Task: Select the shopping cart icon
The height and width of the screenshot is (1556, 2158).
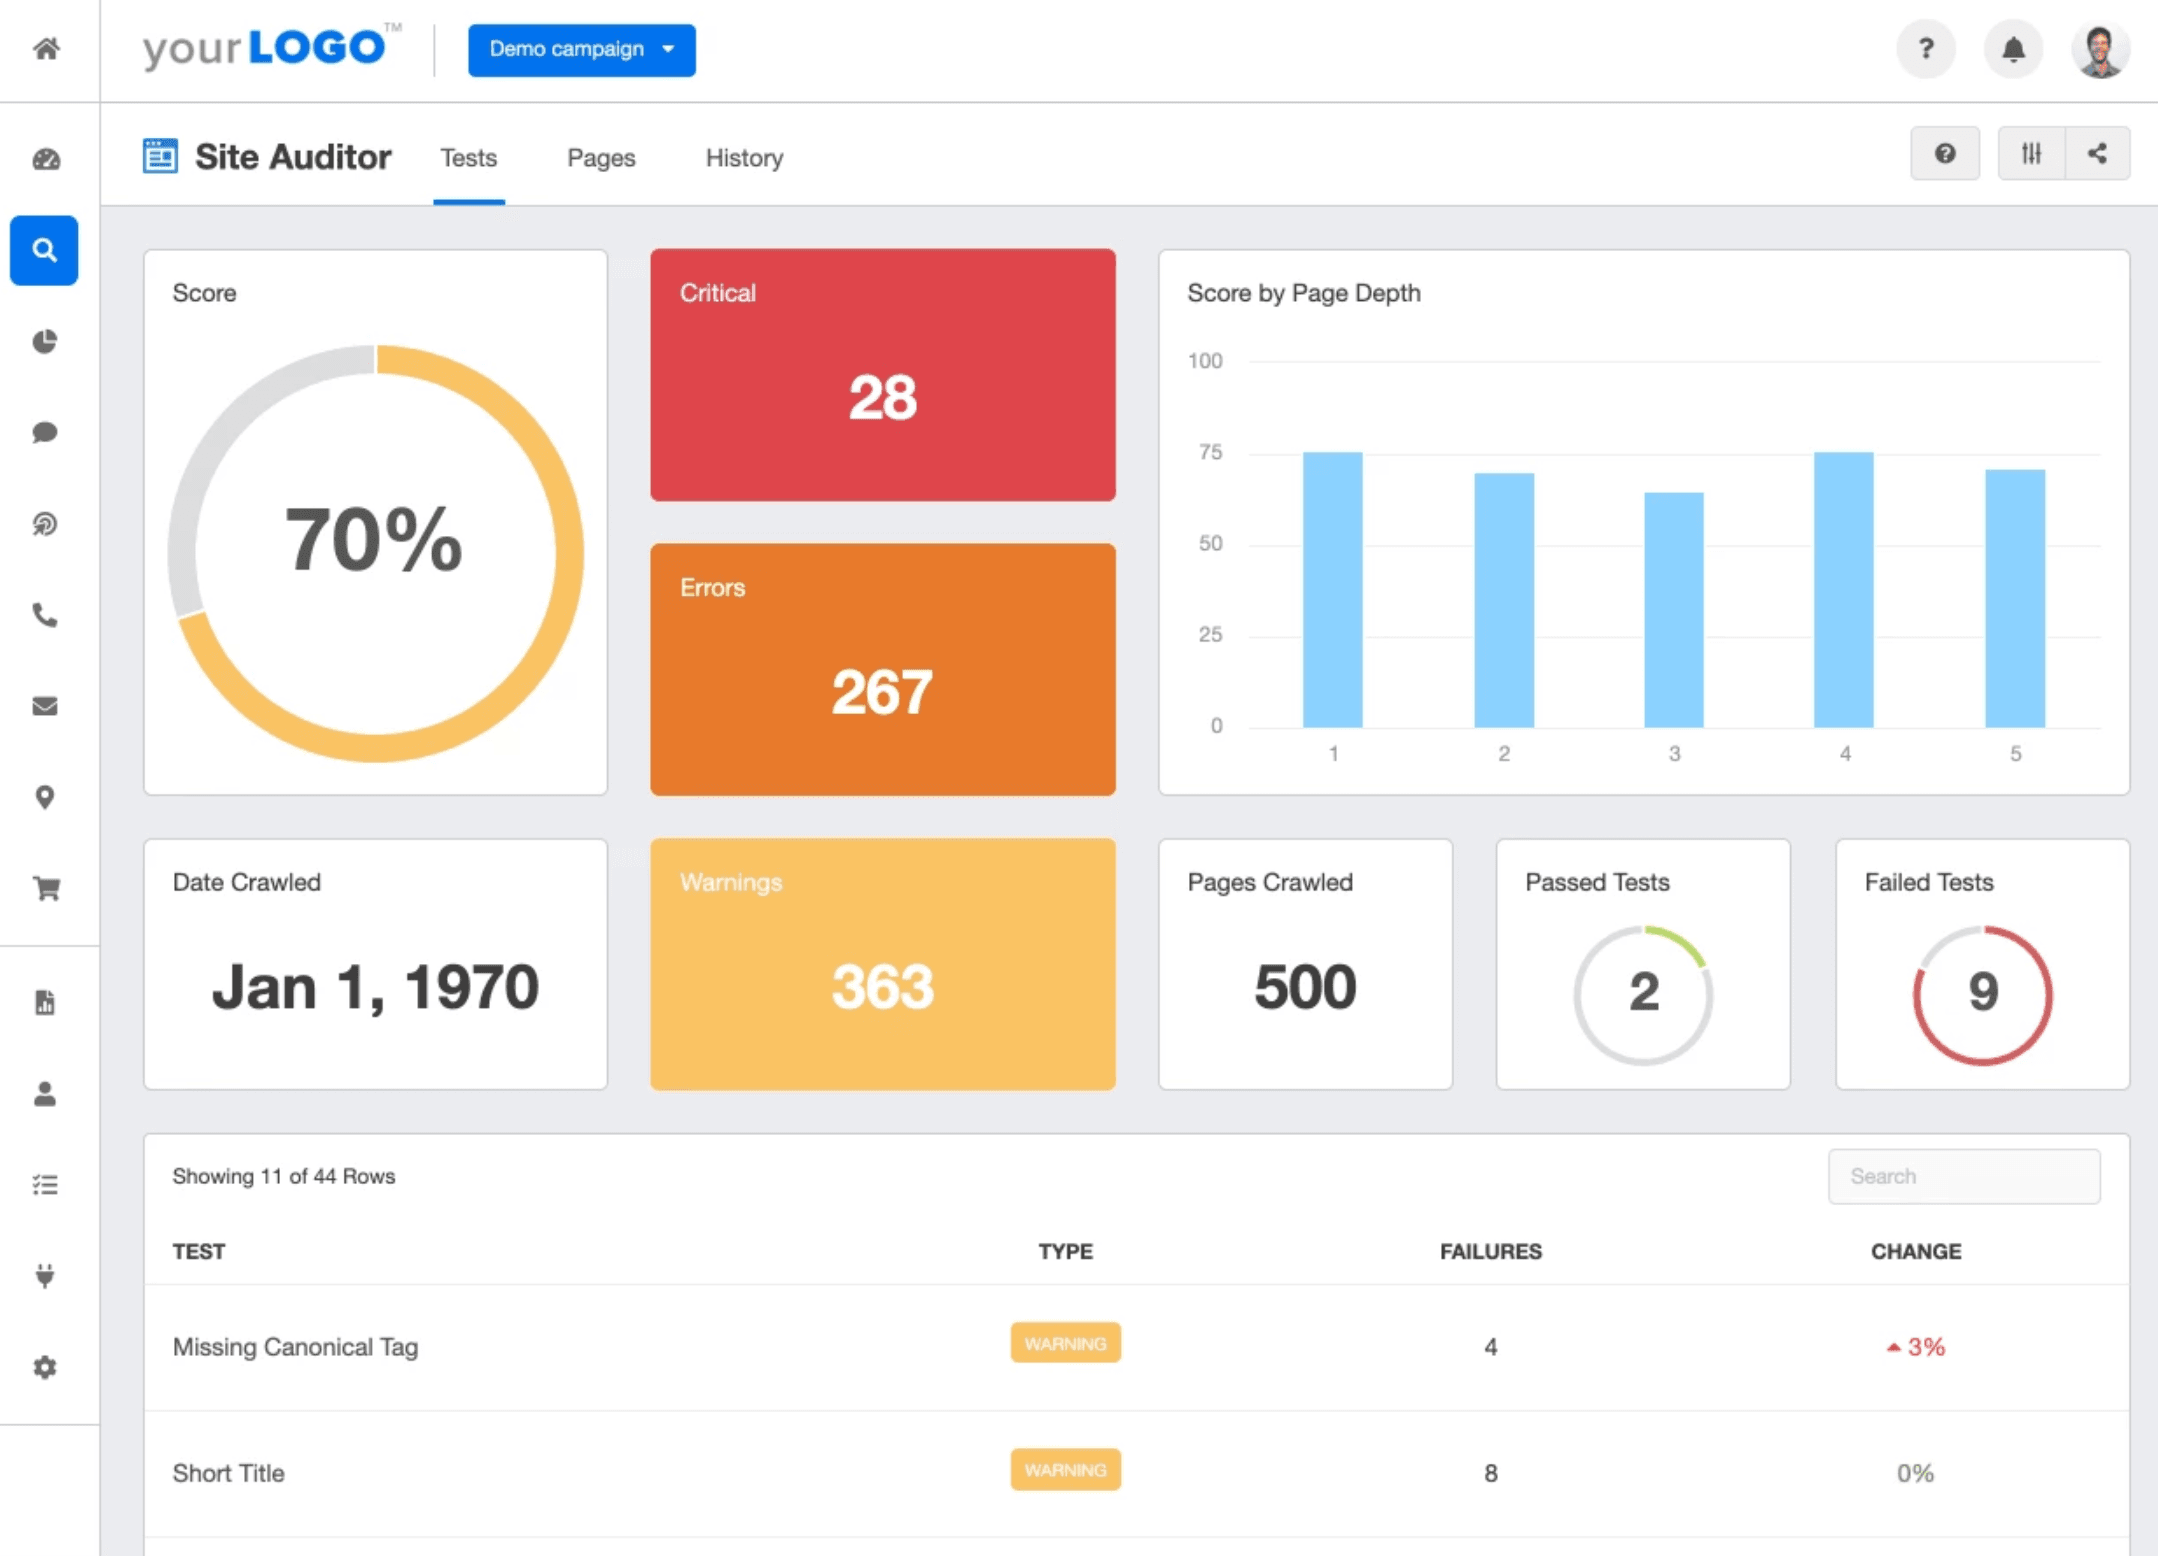Action: click(44, 888)
